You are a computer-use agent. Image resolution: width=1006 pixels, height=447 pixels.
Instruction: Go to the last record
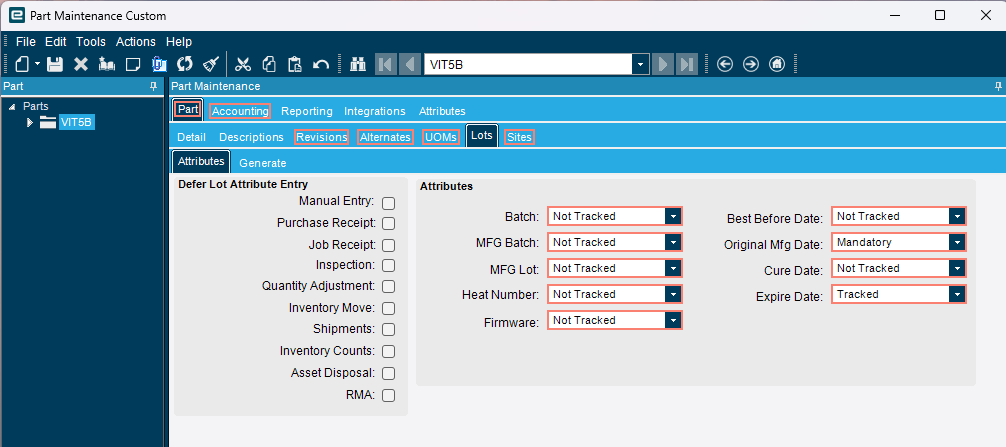(x=687, y=64)
